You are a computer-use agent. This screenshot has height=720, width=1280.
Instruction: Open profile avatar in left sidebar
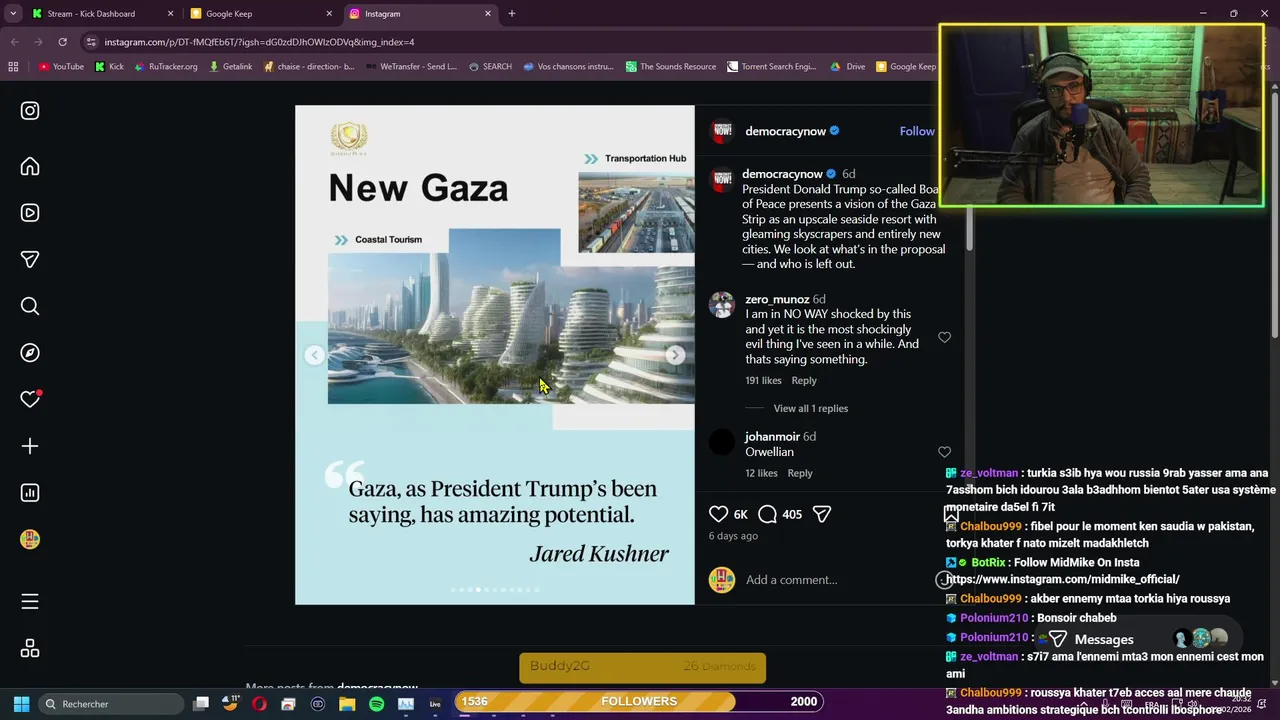[x=30, y=539]
